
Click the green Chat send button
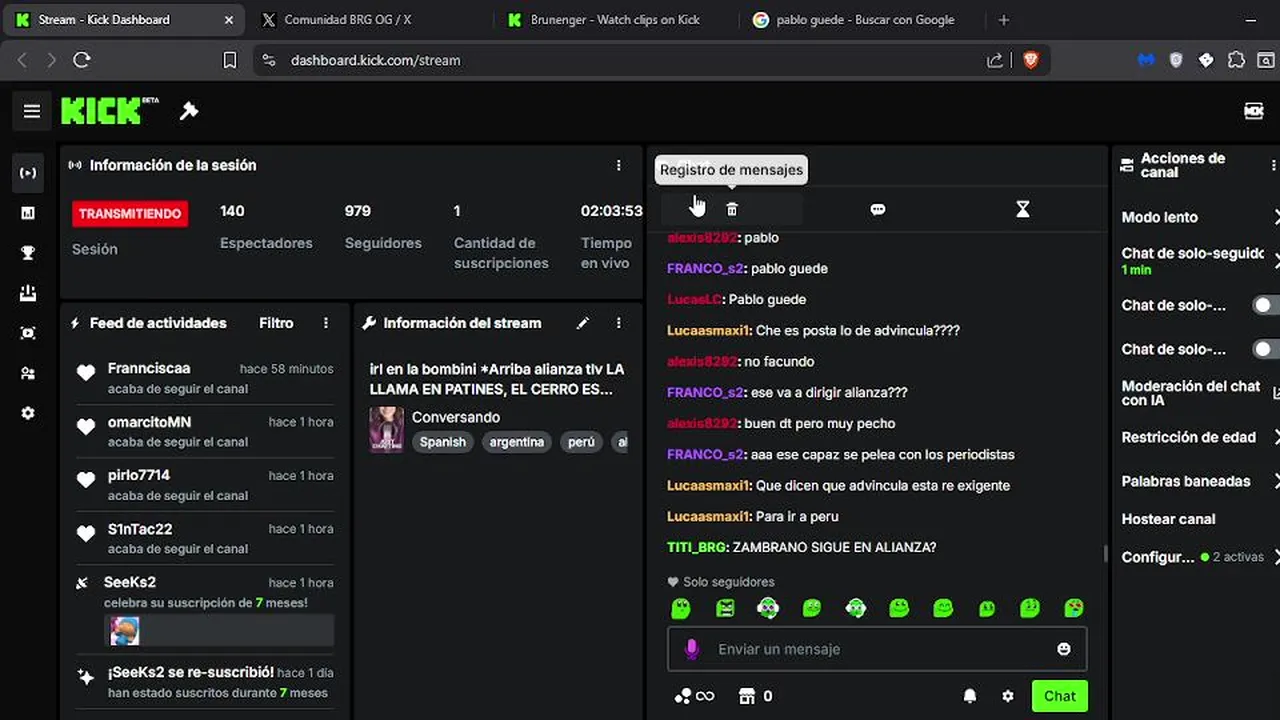click(1060, 696)
